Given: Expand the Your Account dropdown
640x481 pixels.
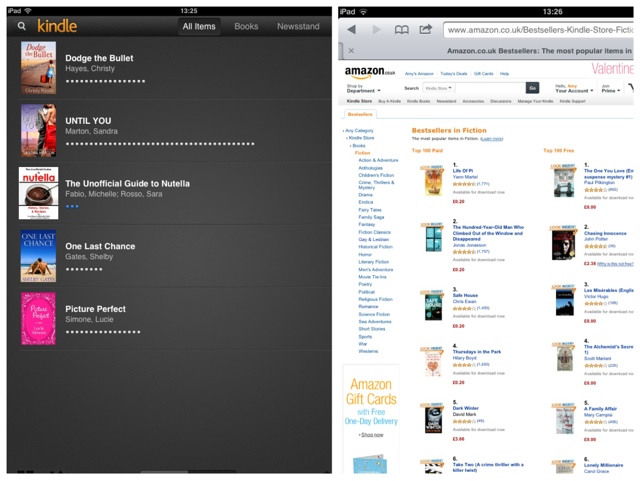Looking at the screenshot, I should coord(574,88).
